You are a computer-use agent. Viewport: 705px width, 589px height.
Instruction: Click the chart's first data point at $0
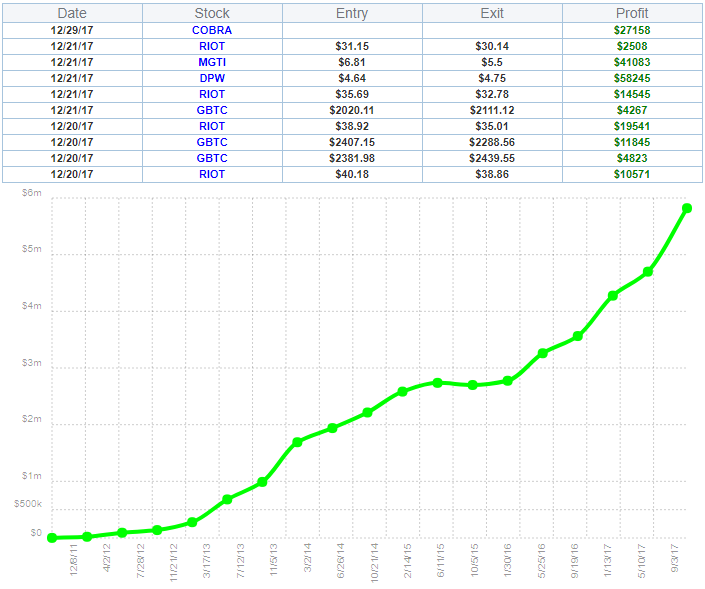click(x=52, y=538)
